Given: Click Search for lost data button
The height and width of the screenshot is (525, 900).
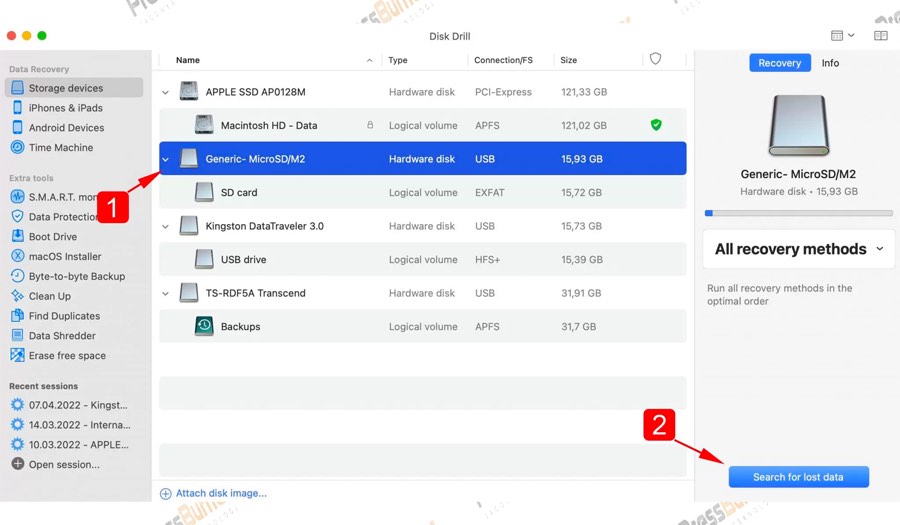Looking at the screenshot, I should click(x=797, y=477).
